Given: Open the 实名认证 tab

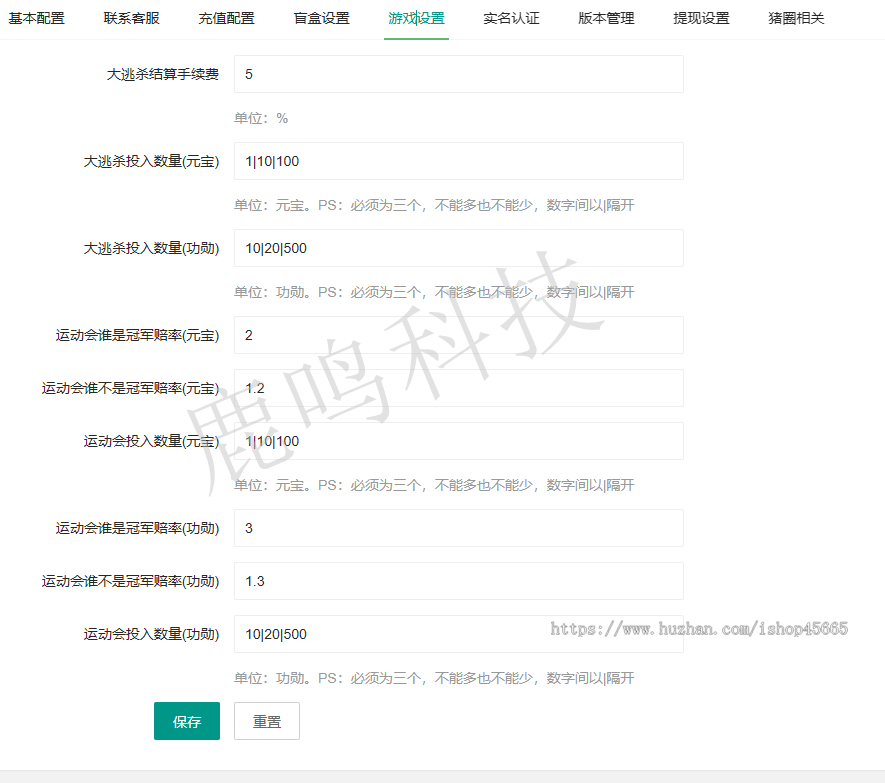Looking at the screenshot, I should 511,19.
